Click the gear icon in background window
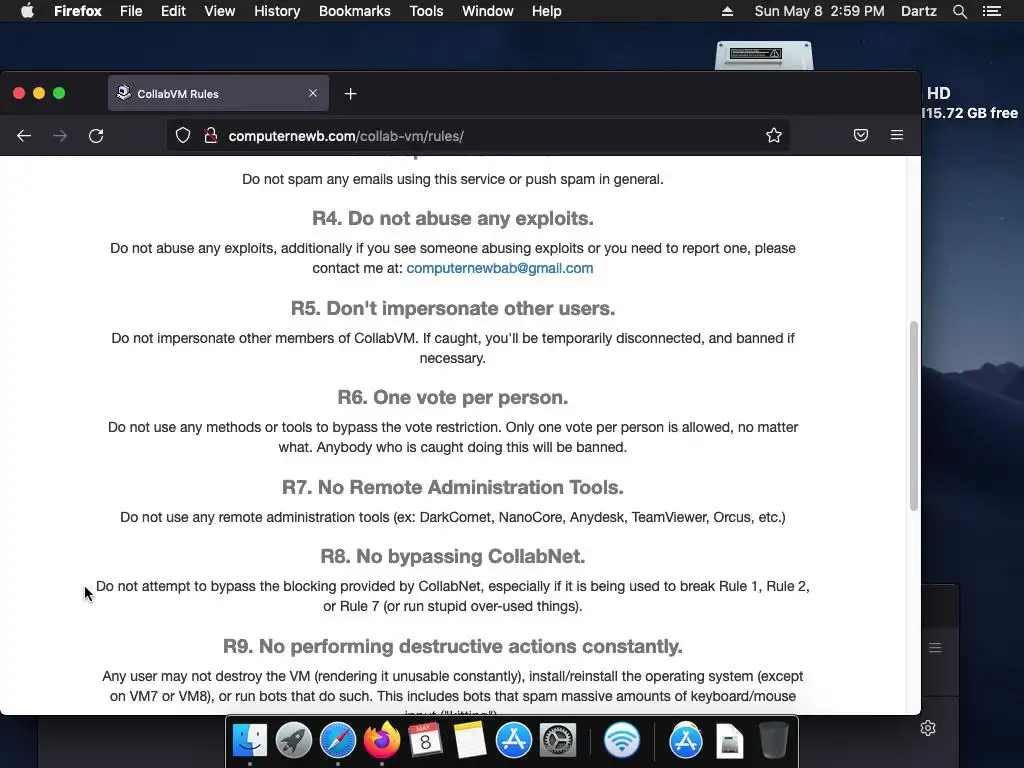The height and width of the screenshot is (768, 1024). tap(928, 728)
